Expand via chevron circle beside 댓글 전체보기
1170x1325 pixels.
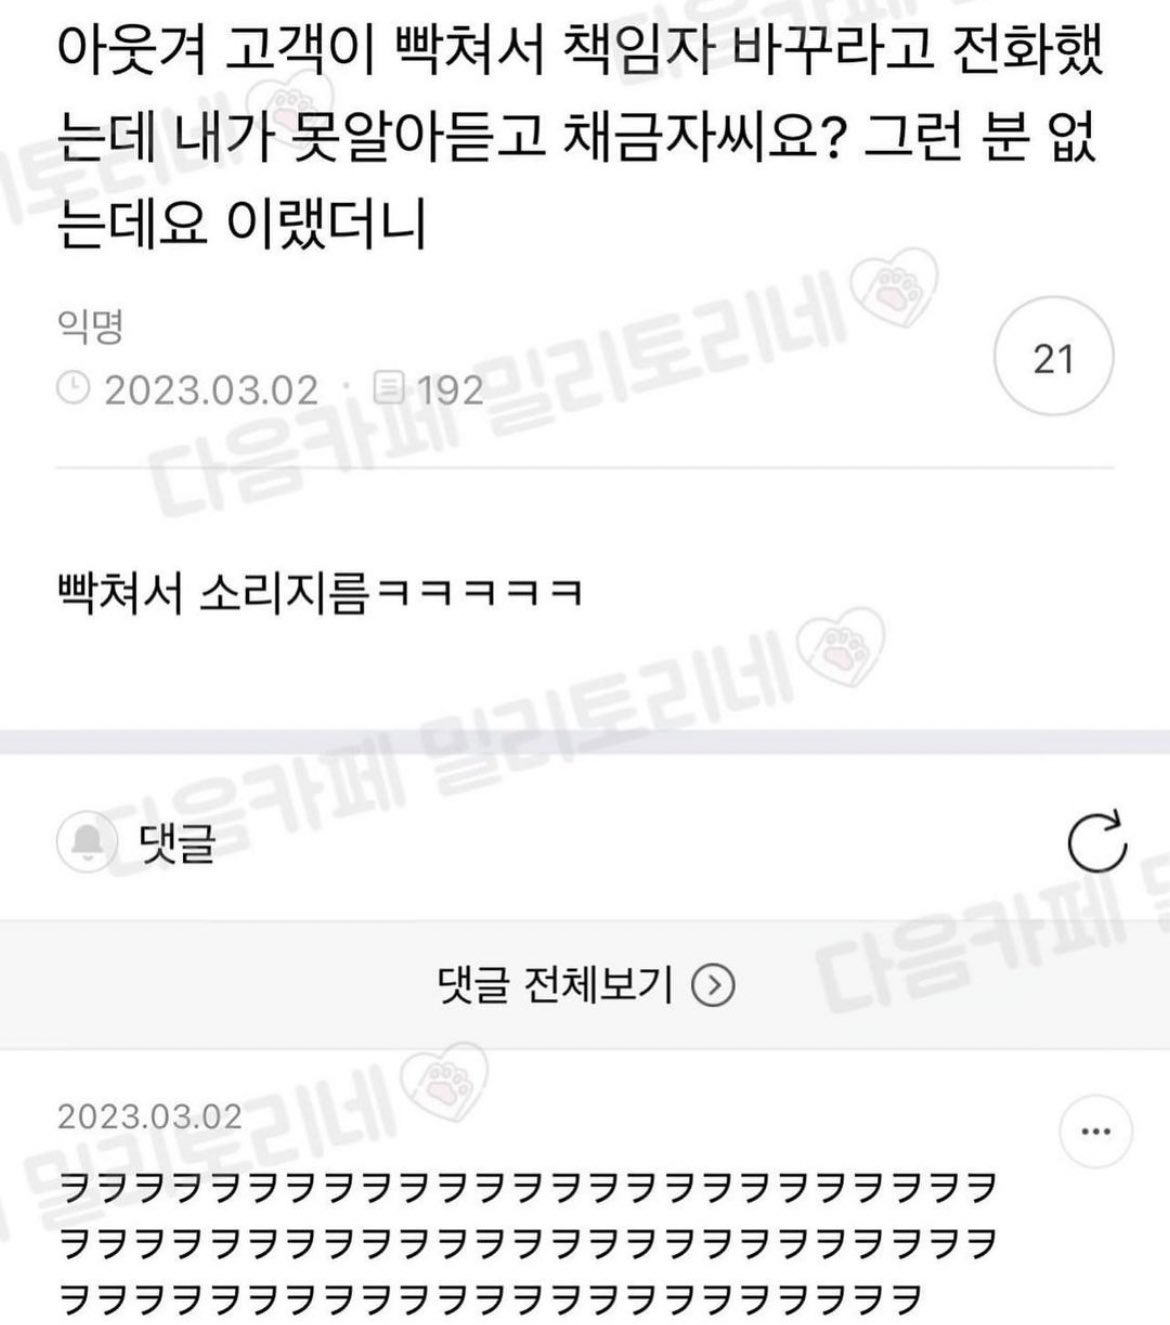[714, 986]
